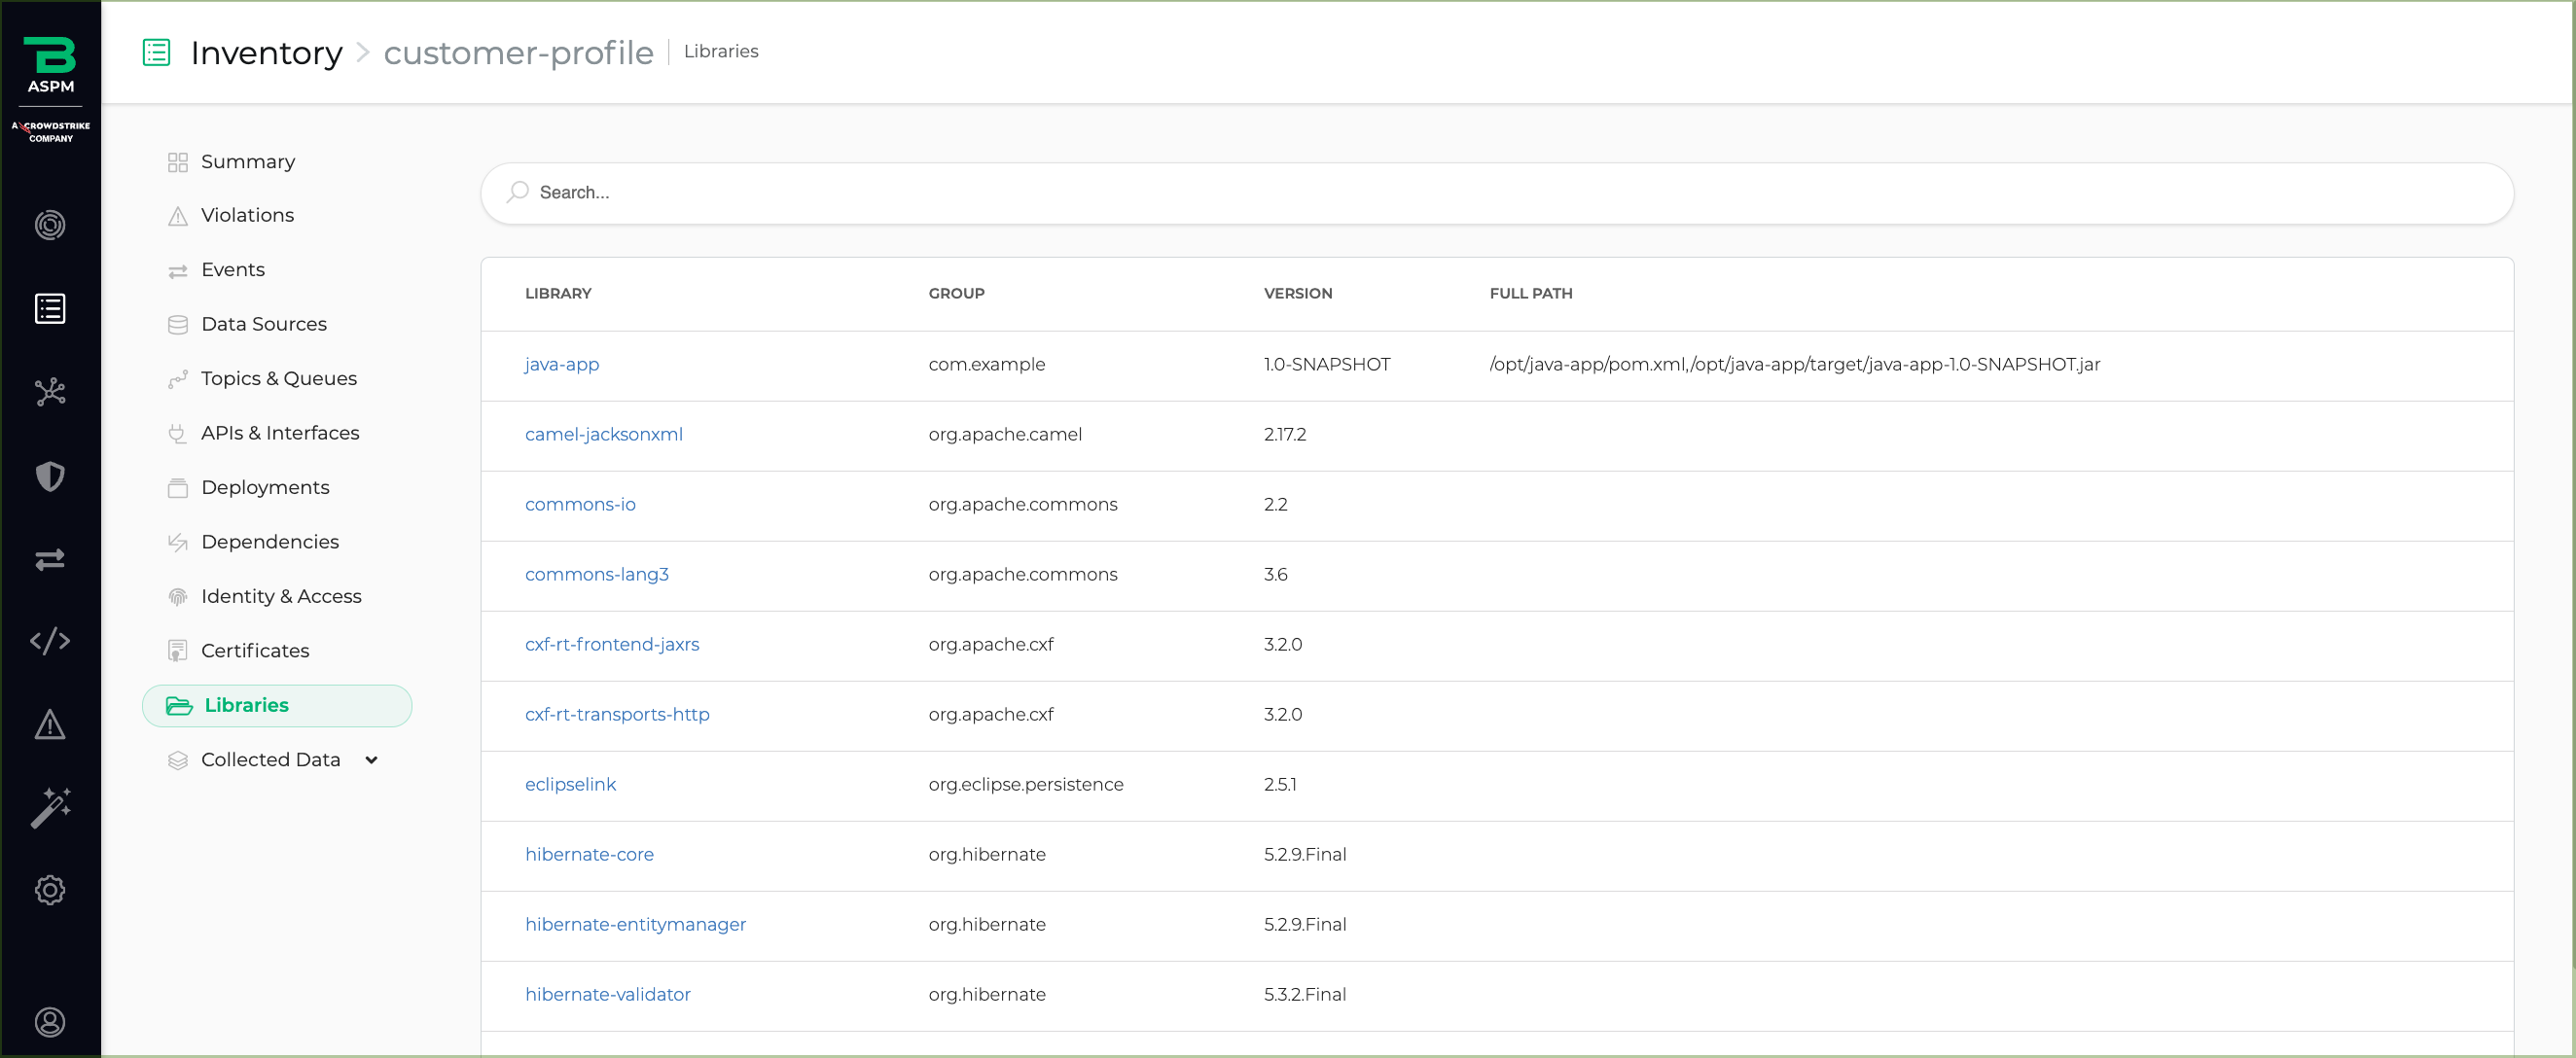This screenshot has width=2576, height=1058.
Task: Click the java-app full path text
Action: pos(1794,365)
